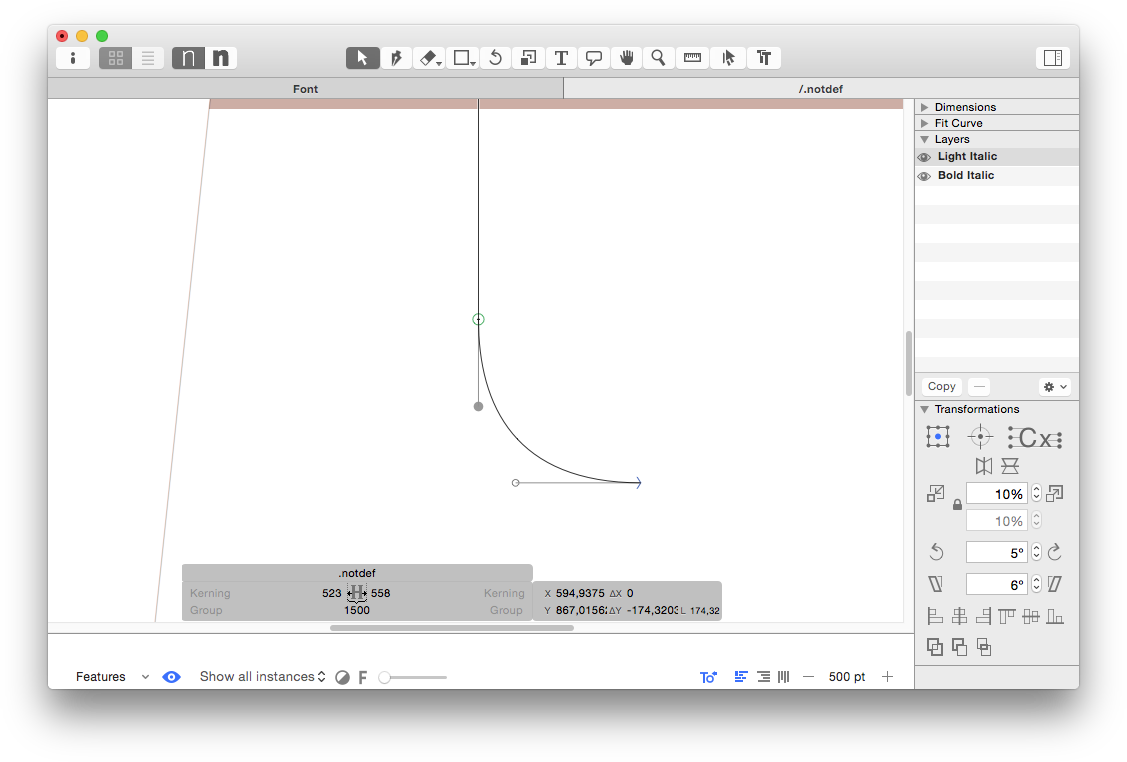Toggle the preview eye icon at bottom
This screenshot has height=762, width=1127.
(172, 677)
